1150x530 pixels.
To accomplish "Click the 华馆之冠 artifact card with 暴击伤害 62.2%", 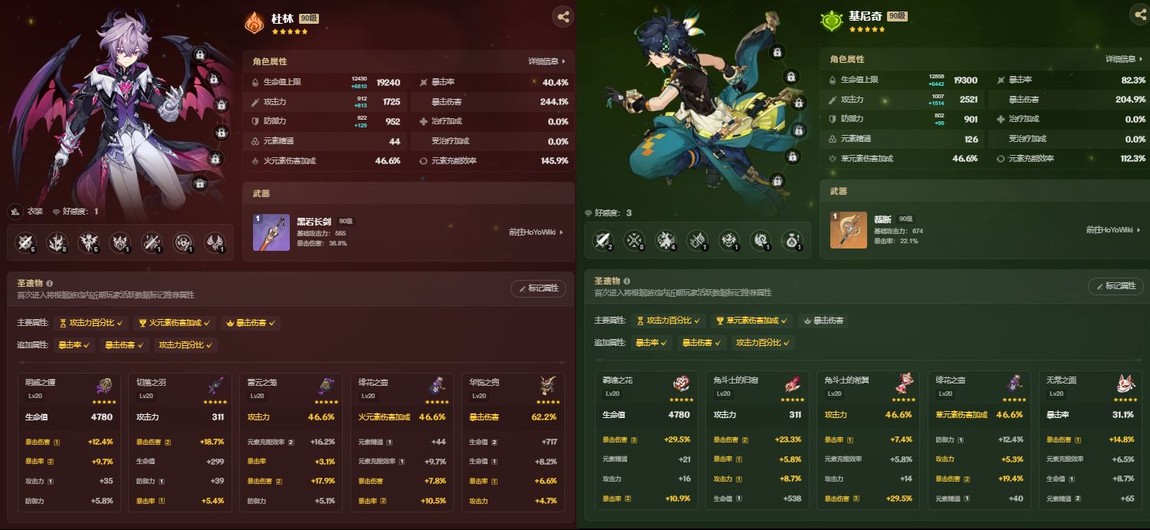I will click(514, 442).
